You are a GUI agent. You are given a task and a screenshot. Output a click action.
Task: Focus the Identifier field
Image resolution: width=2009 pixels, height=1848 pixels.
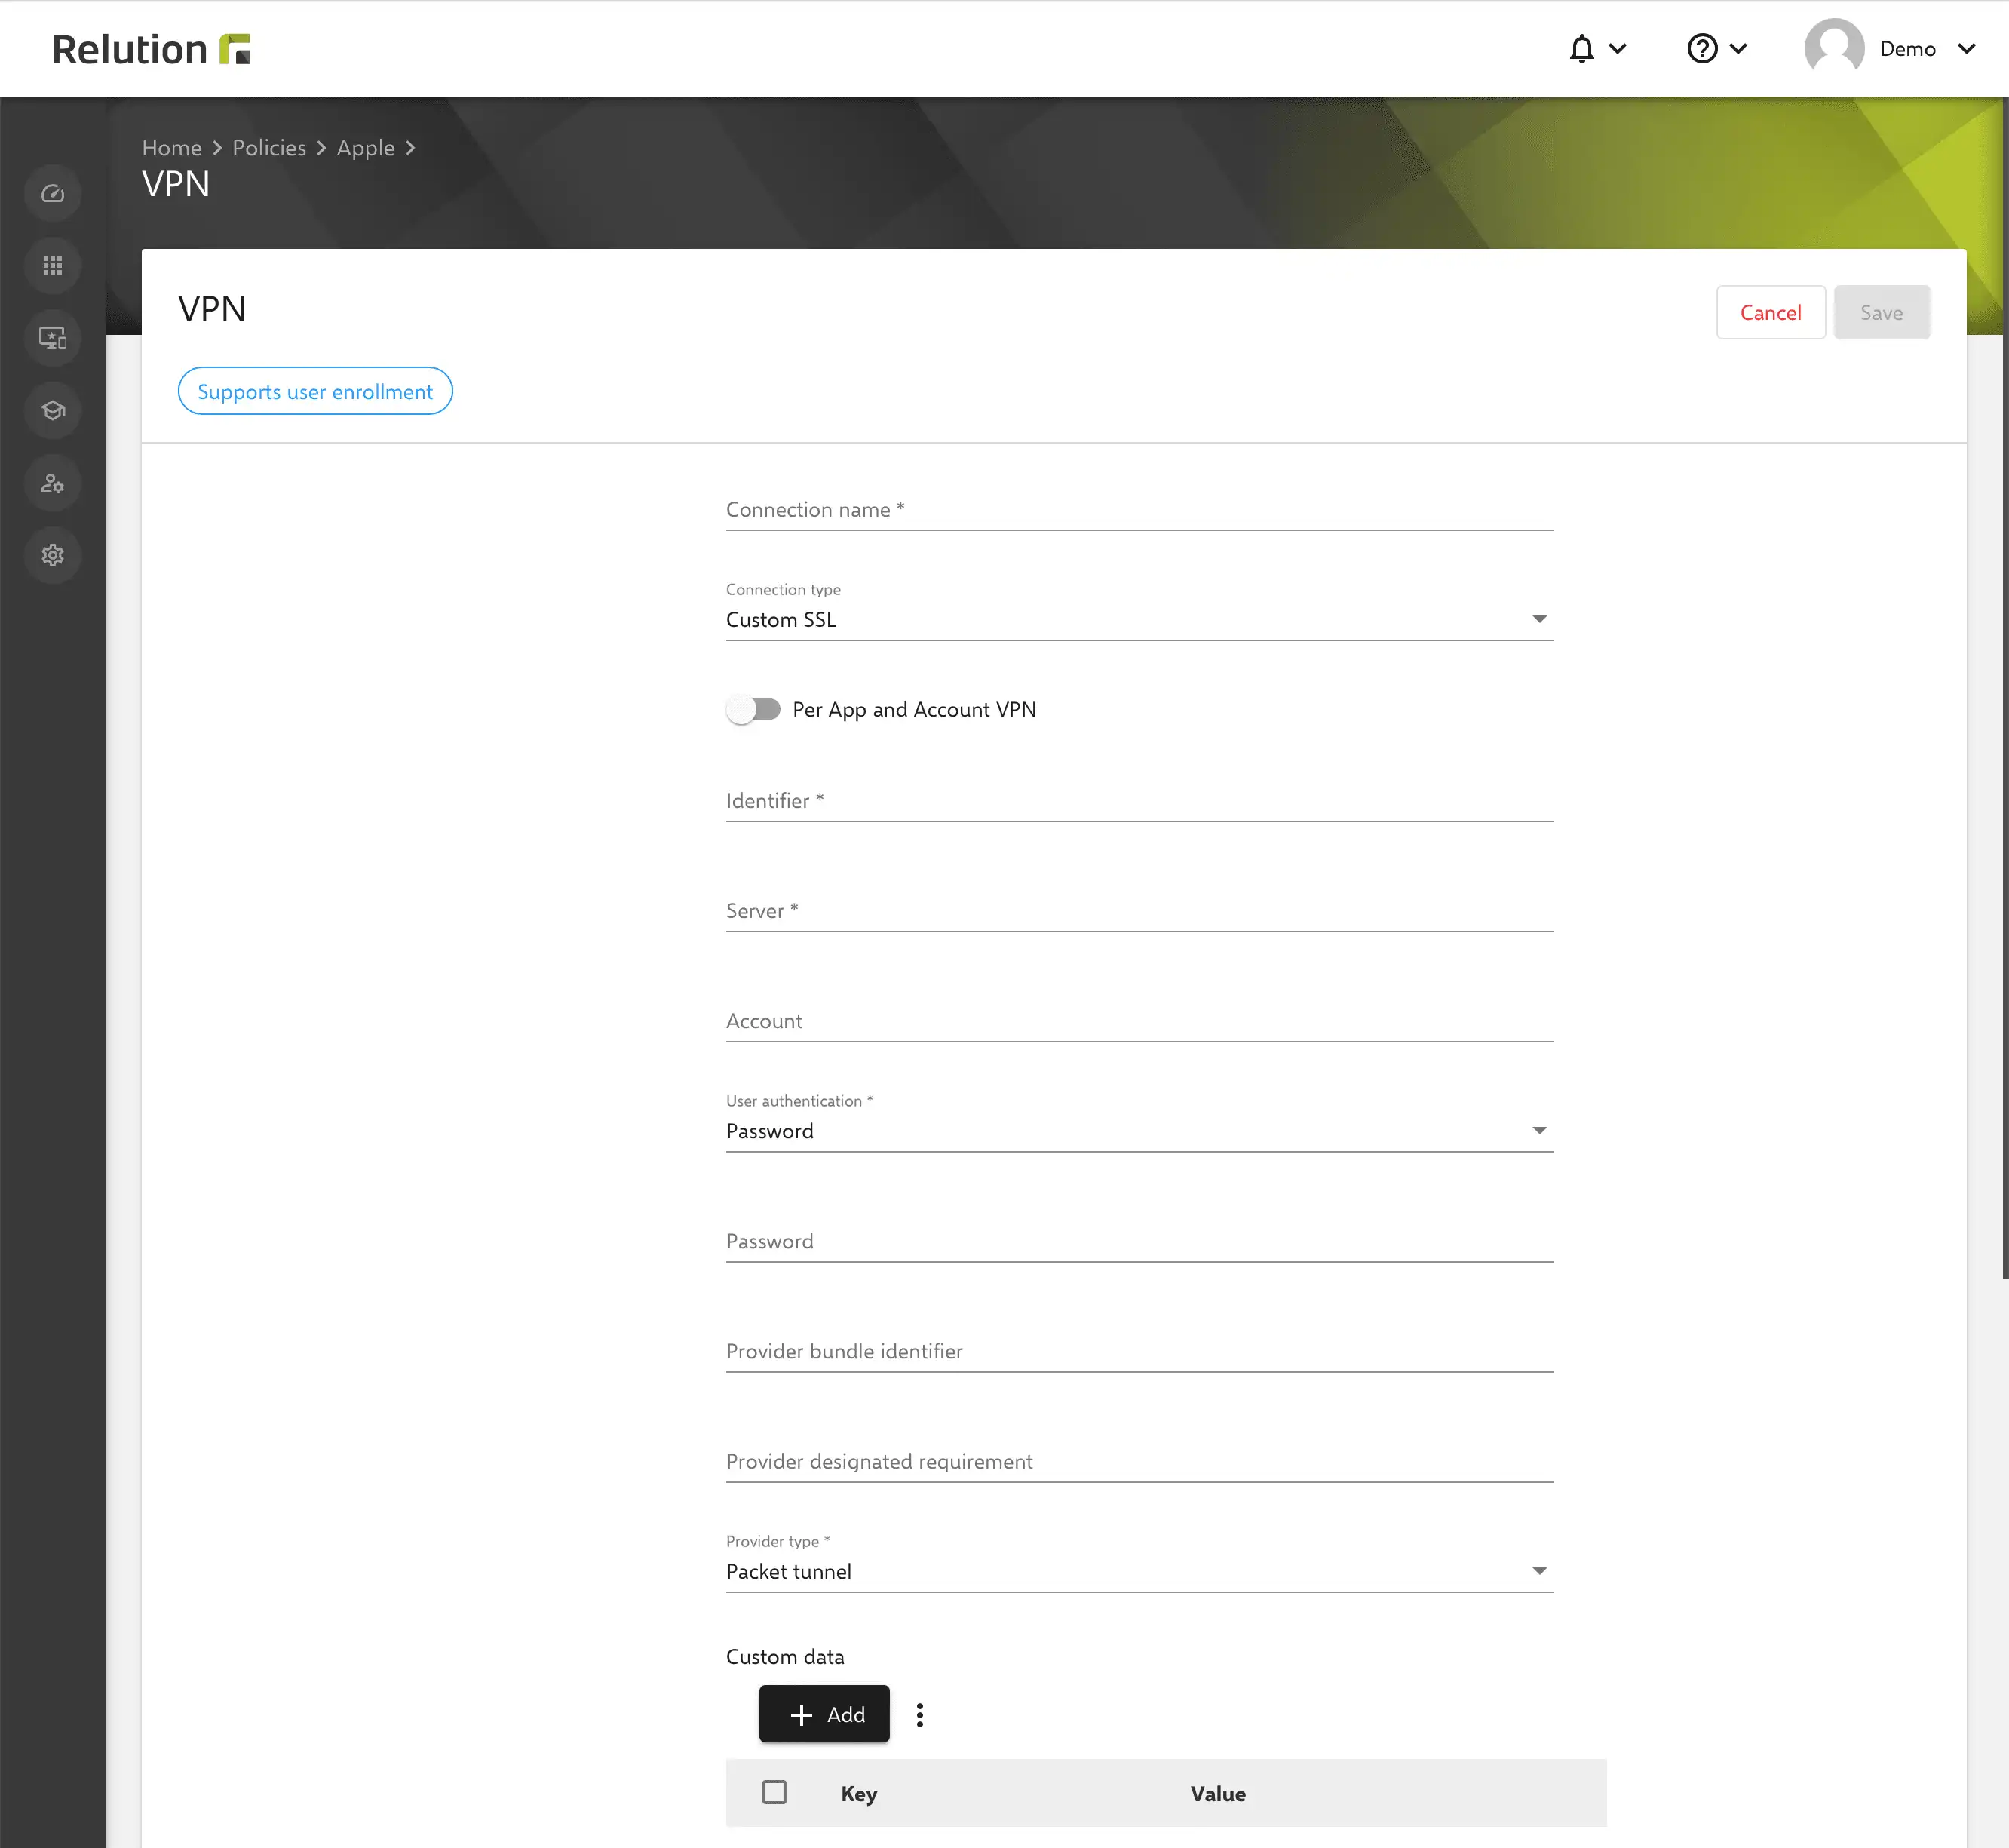1139,801
